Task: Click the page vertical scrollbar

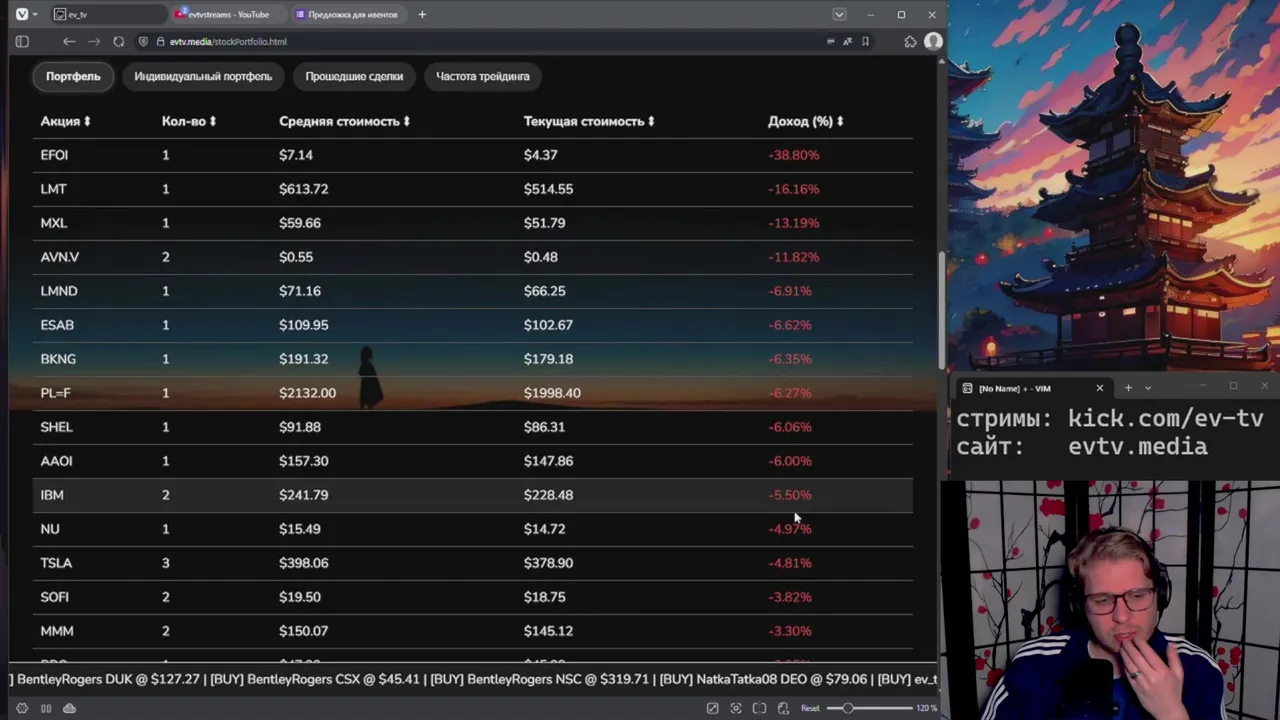Action: click(941, 310)
